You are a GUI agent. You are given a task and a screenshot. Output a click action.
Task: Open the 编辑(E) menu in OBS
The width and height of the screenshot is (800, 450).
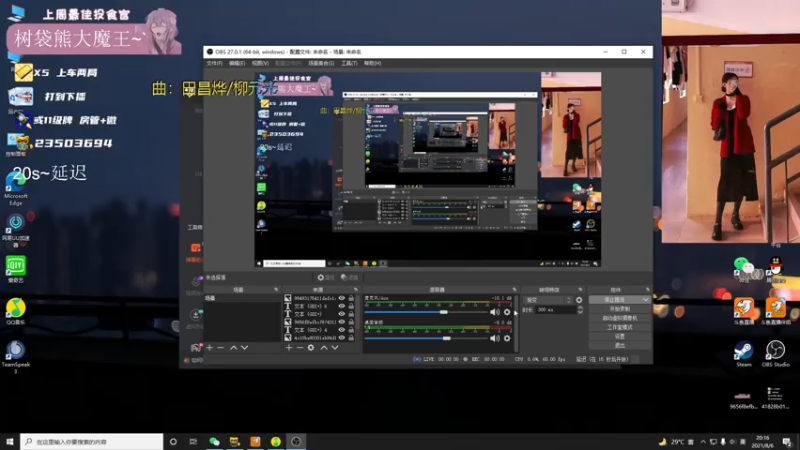point(237,63)
